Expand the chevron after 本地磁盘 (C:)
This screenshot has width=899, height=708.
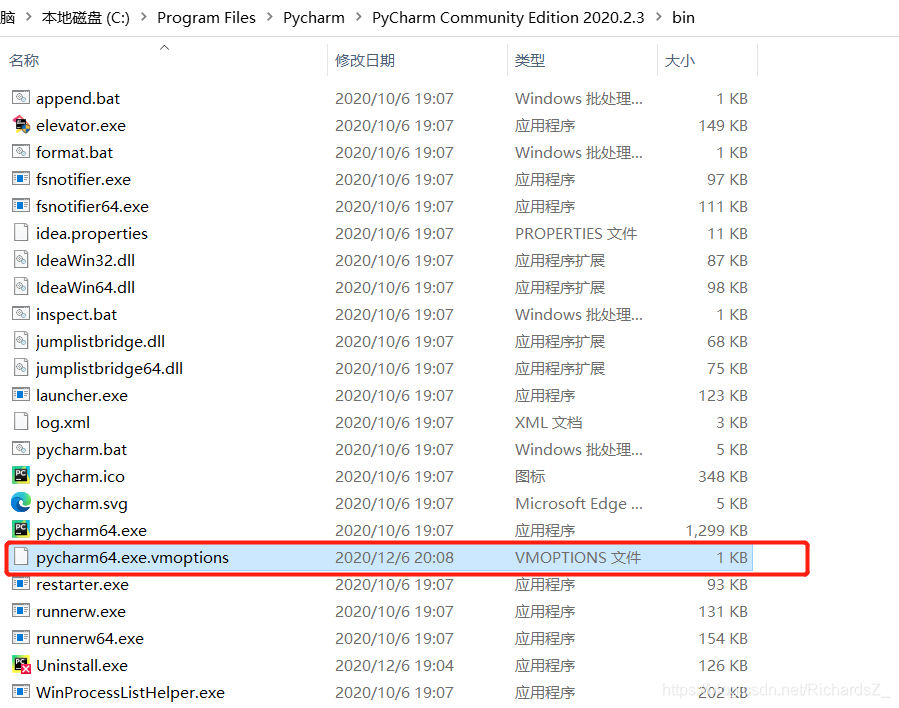pyautogui.click(x=143, y=18)
